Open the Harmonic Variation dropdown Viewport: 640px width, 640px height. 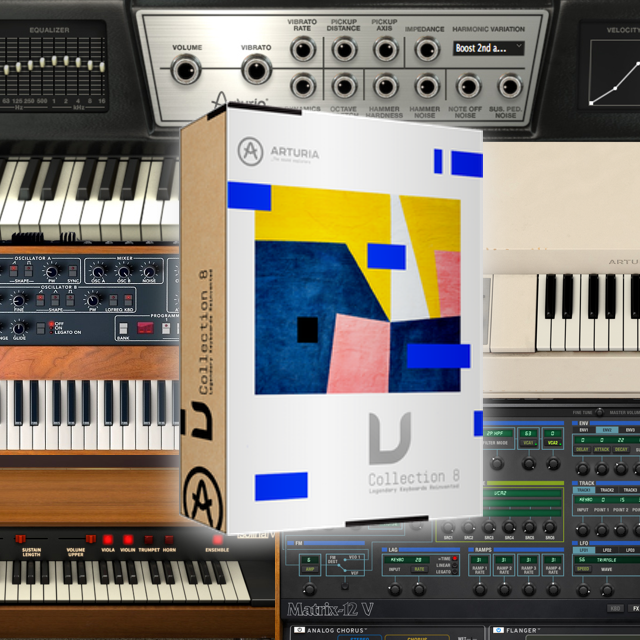[x=489, y=47]
